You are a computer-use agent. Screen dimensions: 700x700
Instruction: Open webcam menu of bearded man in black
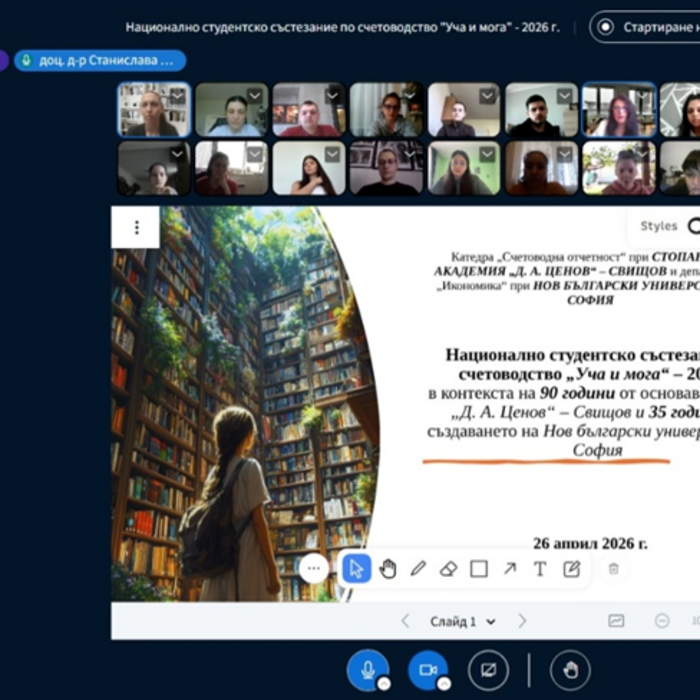click(x=564, y=96)
